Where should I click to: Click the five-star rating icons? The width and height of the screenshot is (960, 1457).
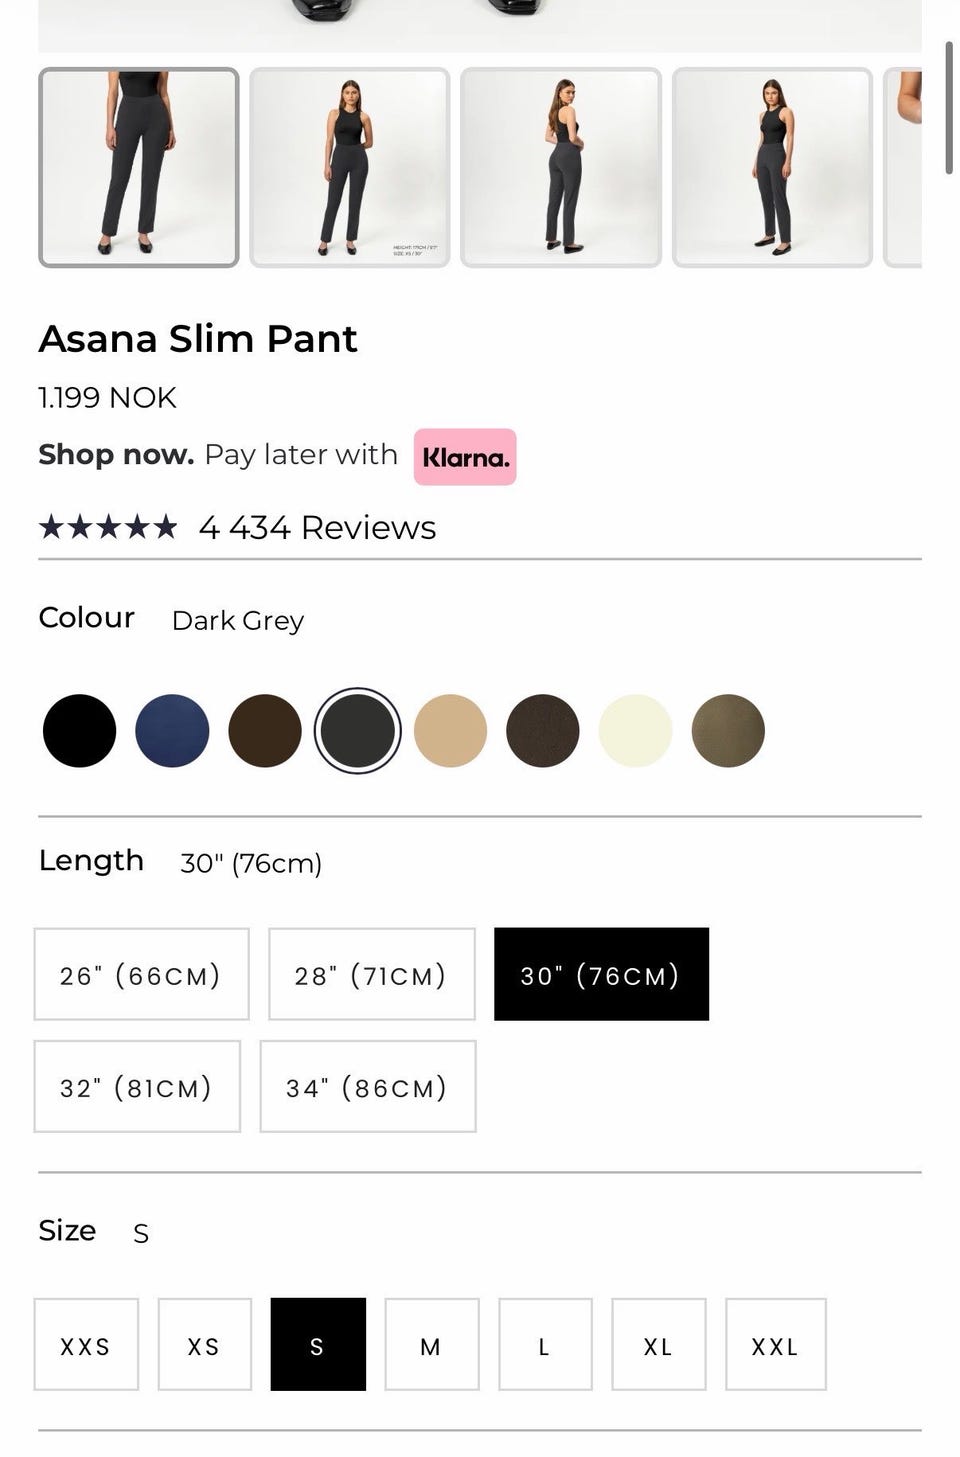(x=108, y=527)
